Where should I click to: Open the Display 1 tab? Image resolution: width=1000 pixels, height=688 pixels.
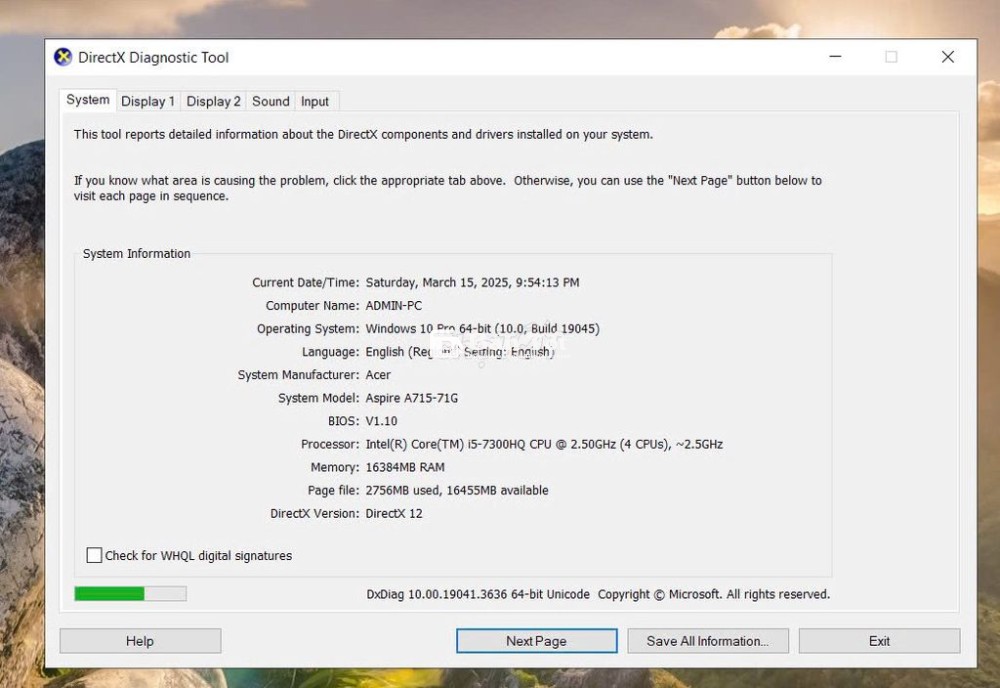[x=148, y=101]
